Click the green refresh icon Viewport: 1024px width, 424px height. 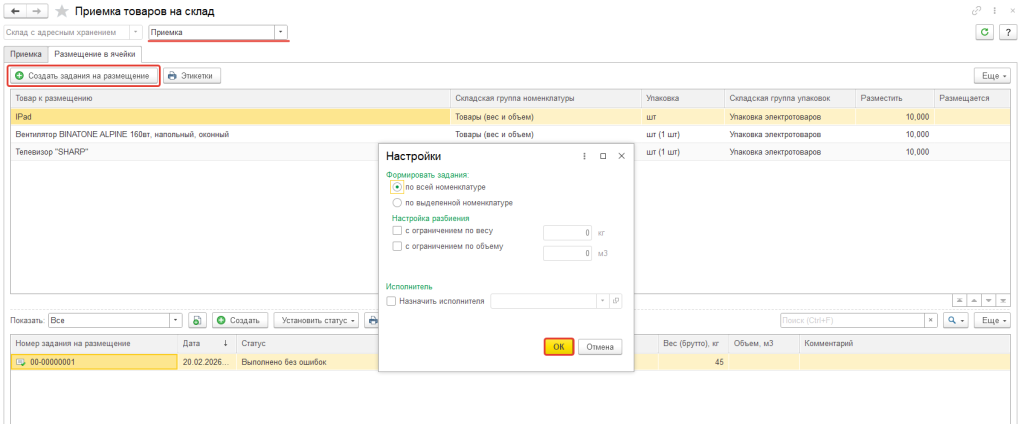(x=985, y=33)
